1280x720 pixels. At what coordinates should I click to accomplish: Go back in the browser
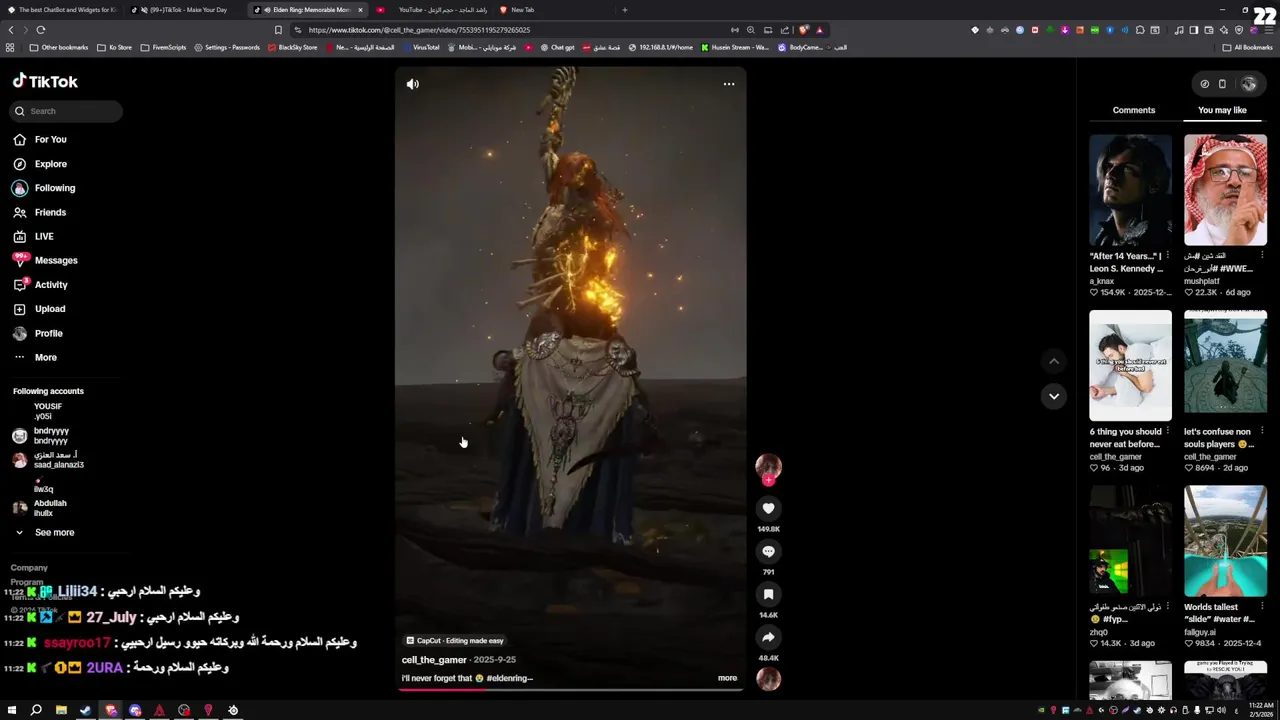tap(11, 30)
